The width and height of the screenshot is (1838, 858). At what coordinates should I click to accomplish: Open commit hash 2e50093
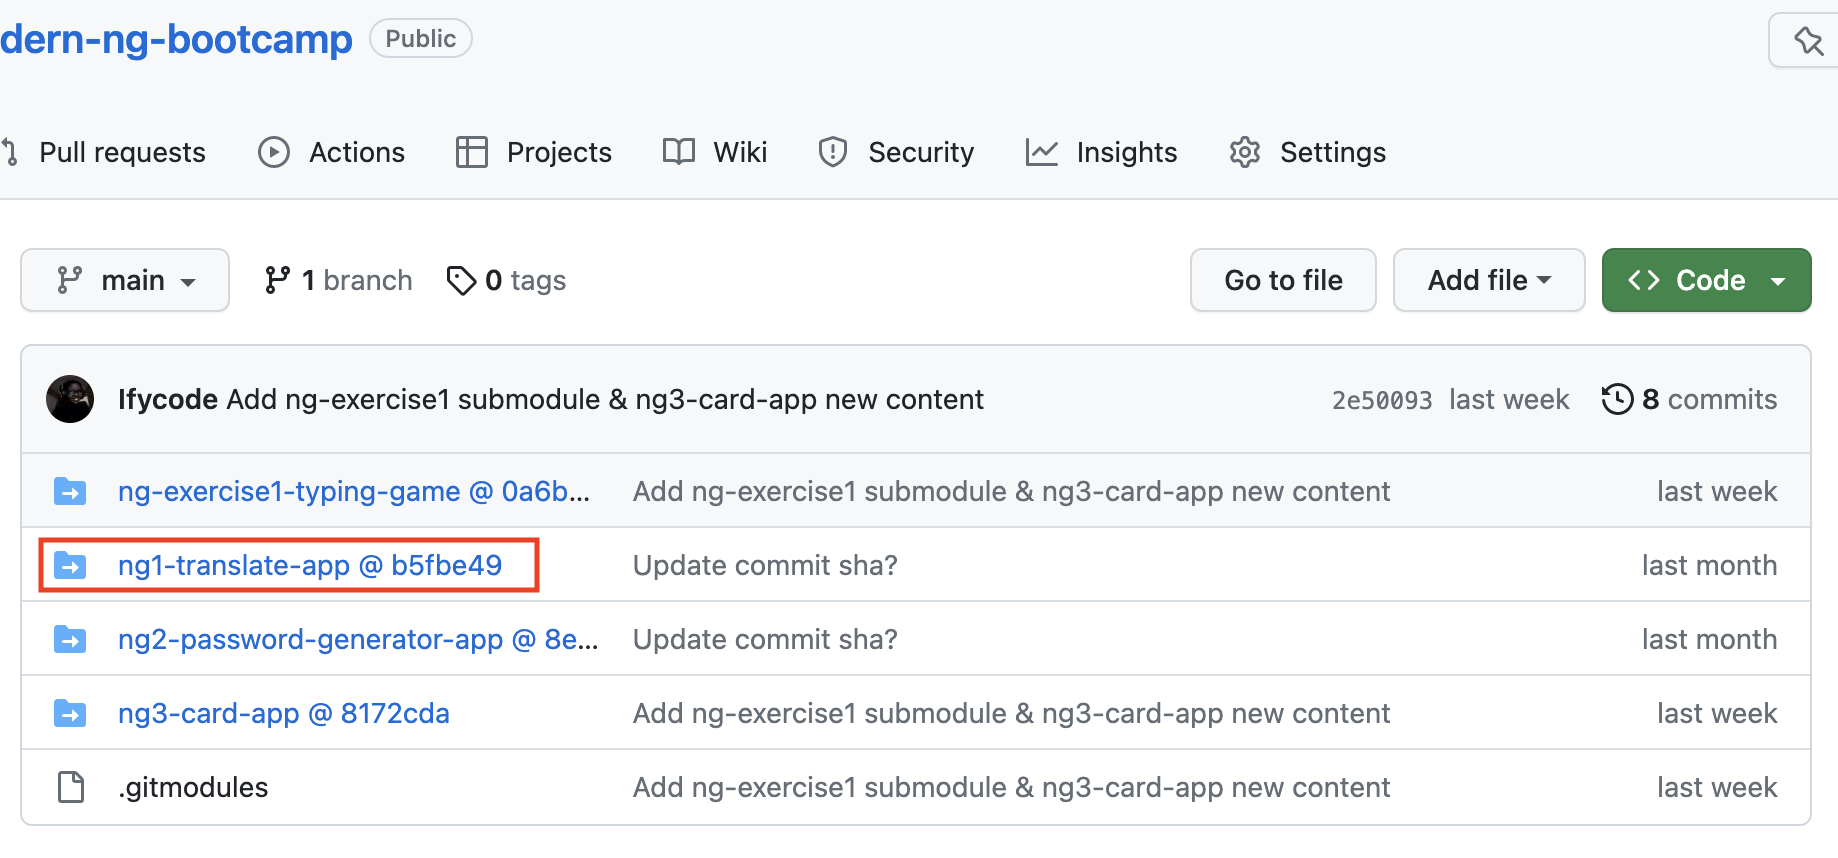(x=1381, y=400)
